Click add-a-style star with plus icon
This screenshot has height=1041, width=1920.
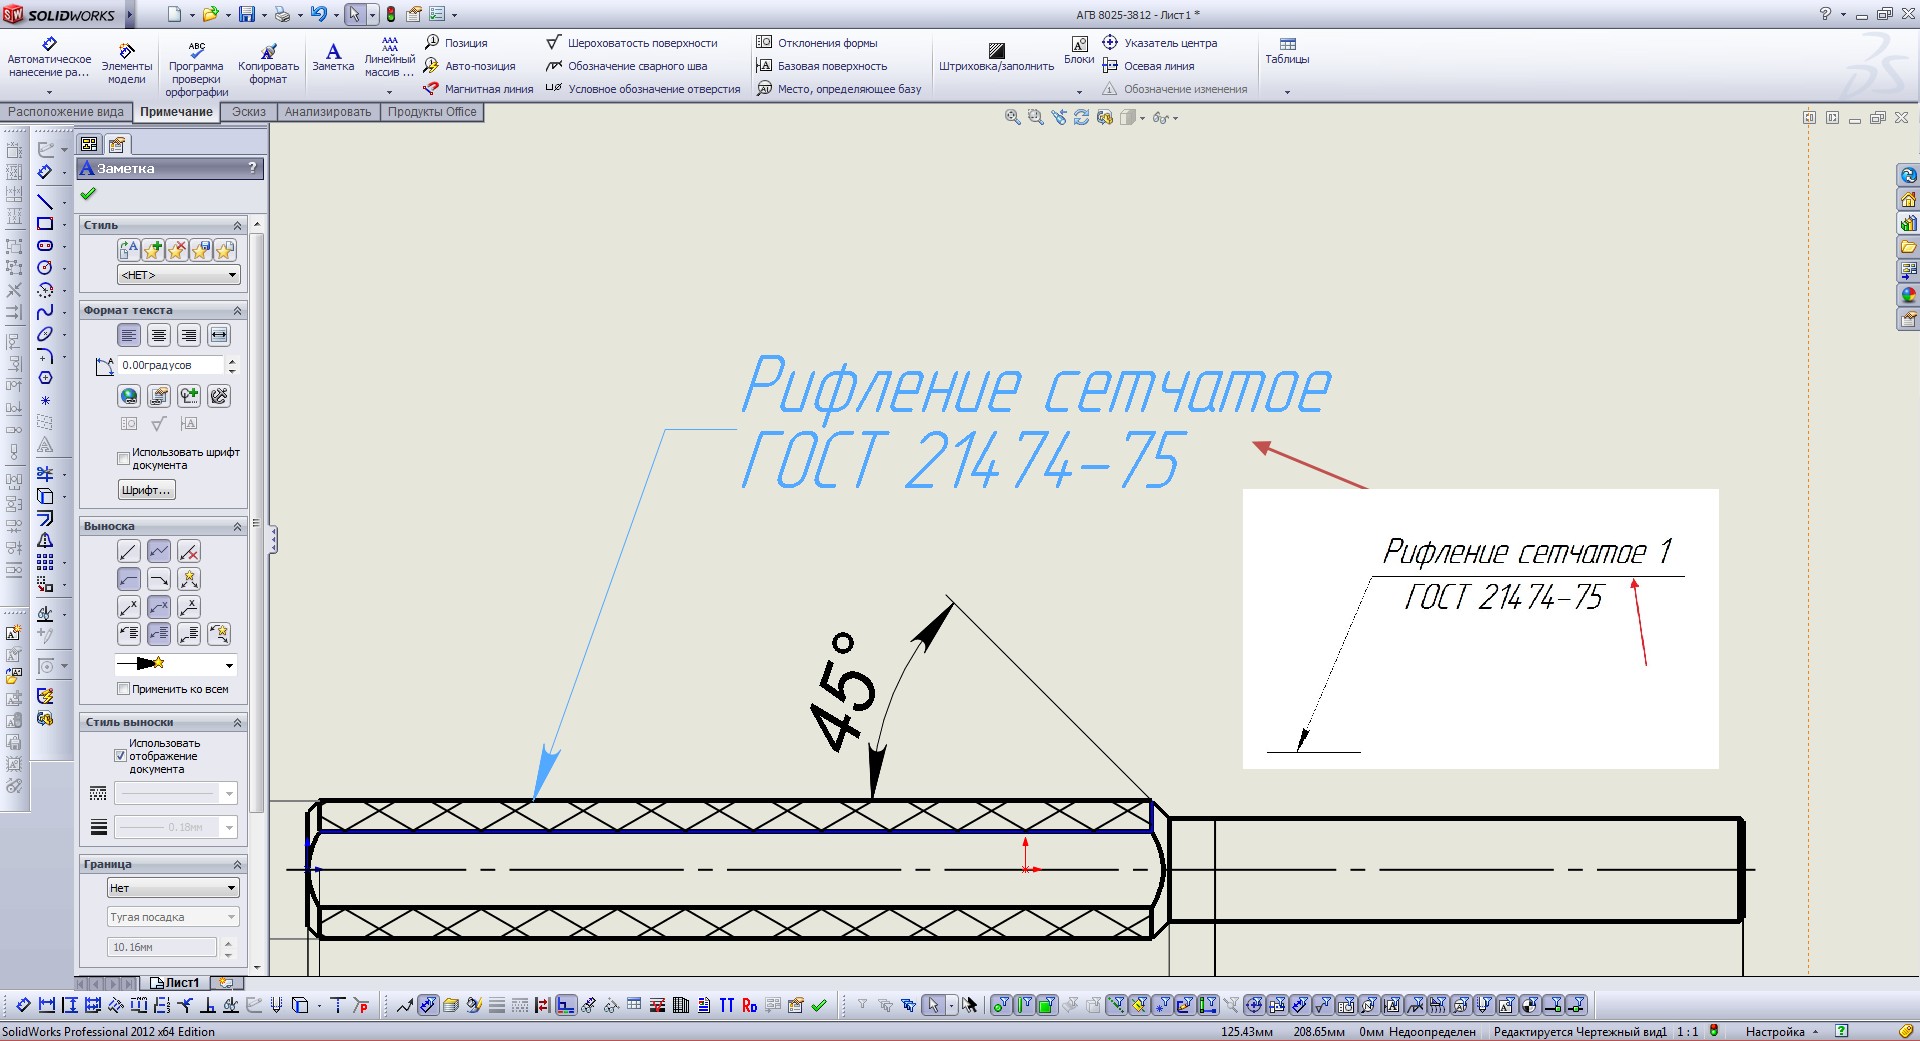(x=153, y=250)
